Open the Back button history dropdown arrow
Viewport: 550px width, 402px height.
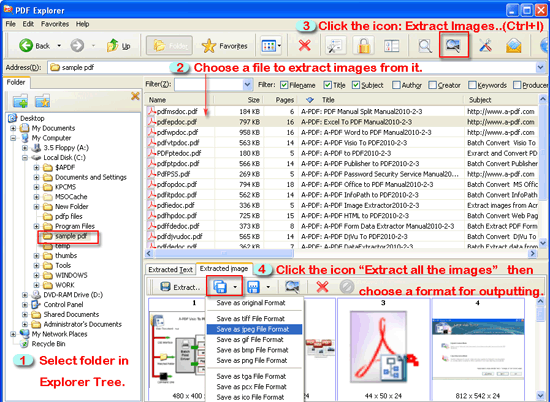coord(59,46)
